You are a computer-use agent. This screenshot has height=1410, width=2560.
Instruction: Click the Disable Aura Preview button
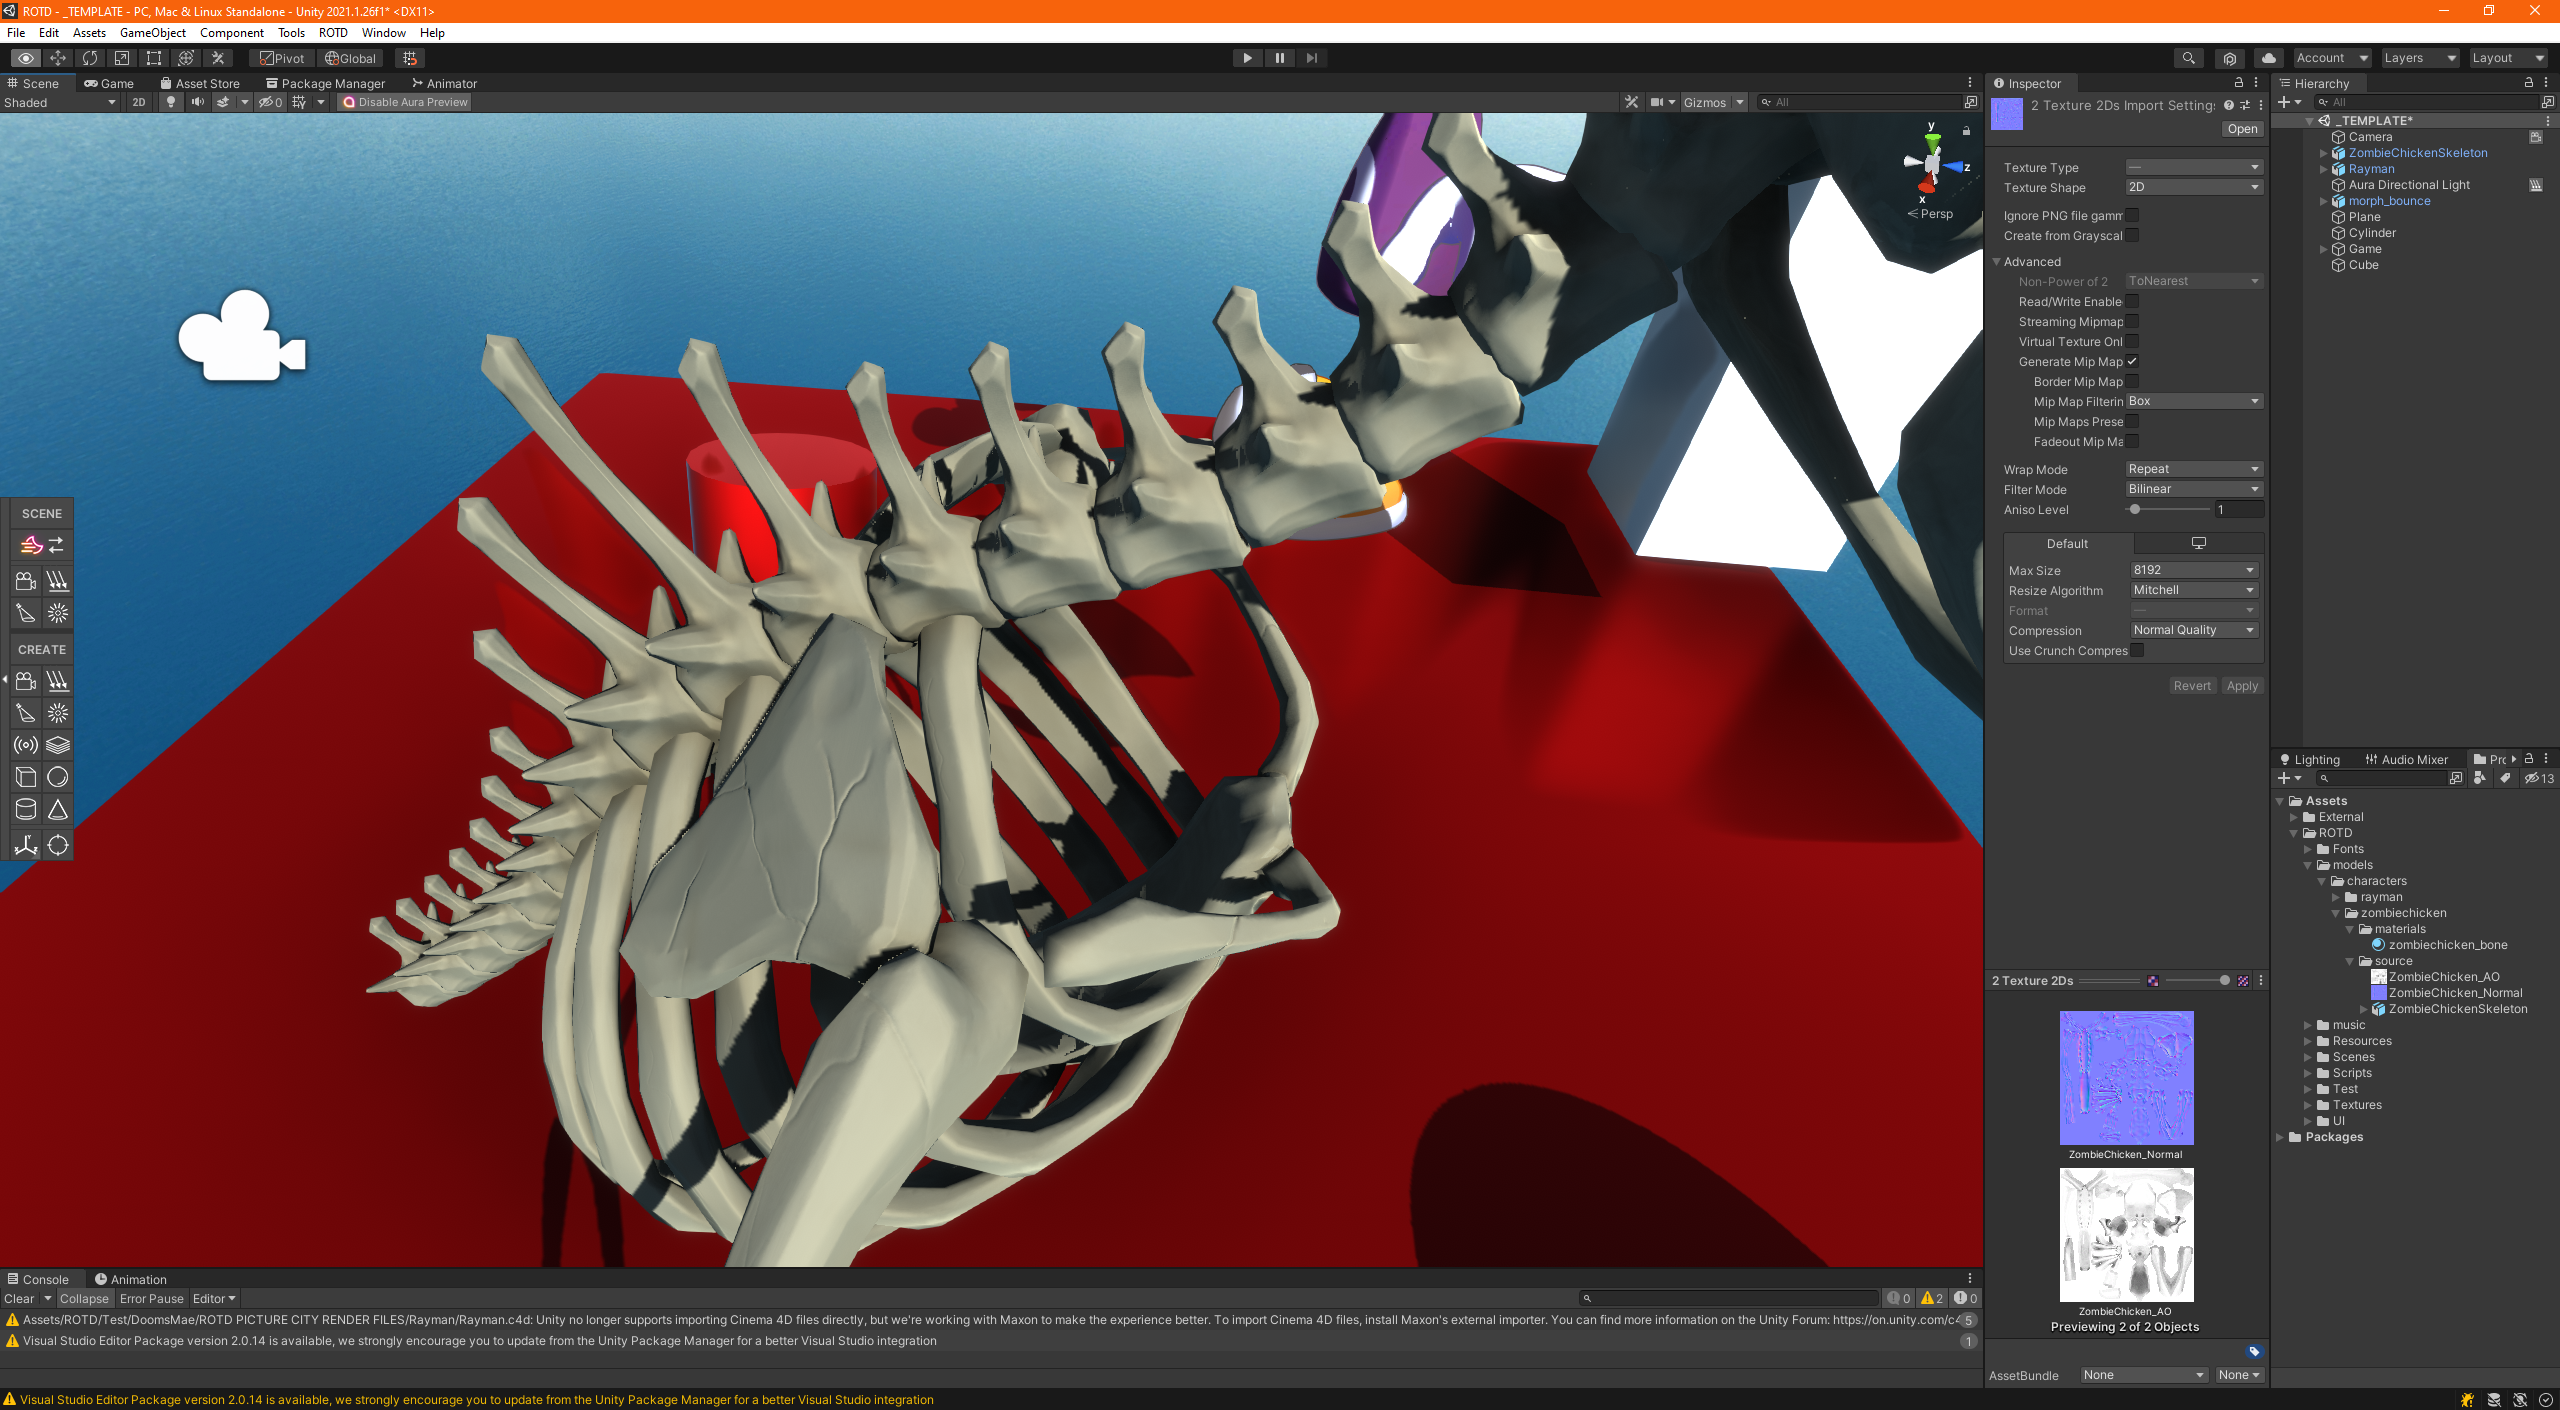coord(405,102)
